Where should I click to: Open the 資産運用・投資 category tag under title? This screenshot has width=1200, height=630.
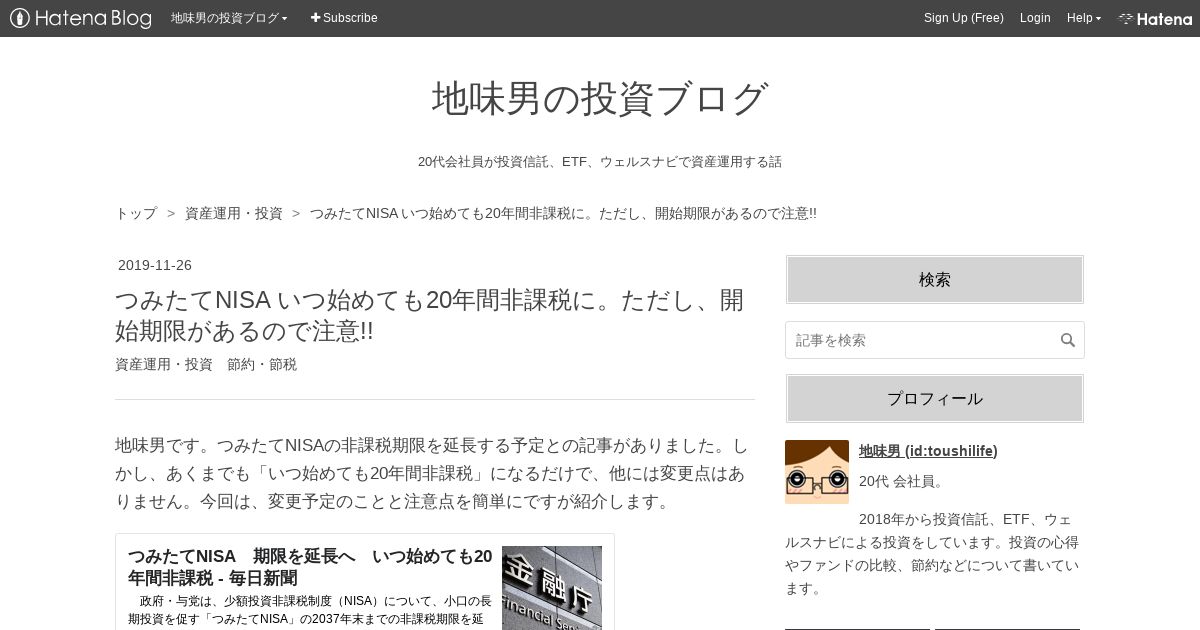[x=164, y=364]
